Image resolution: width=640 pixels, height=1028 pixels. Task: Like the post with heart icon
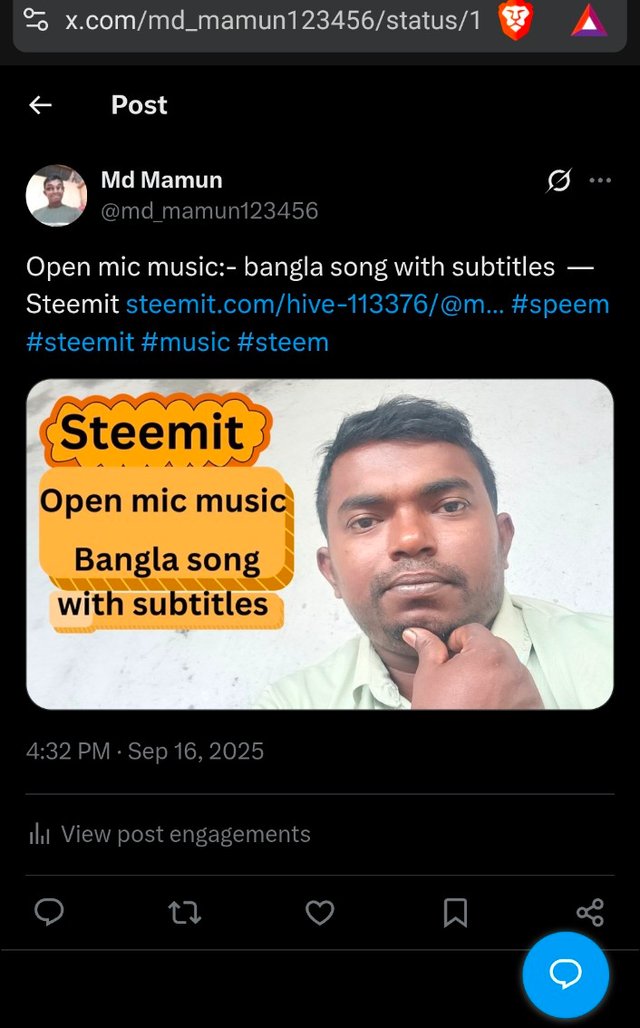(320, 912)
